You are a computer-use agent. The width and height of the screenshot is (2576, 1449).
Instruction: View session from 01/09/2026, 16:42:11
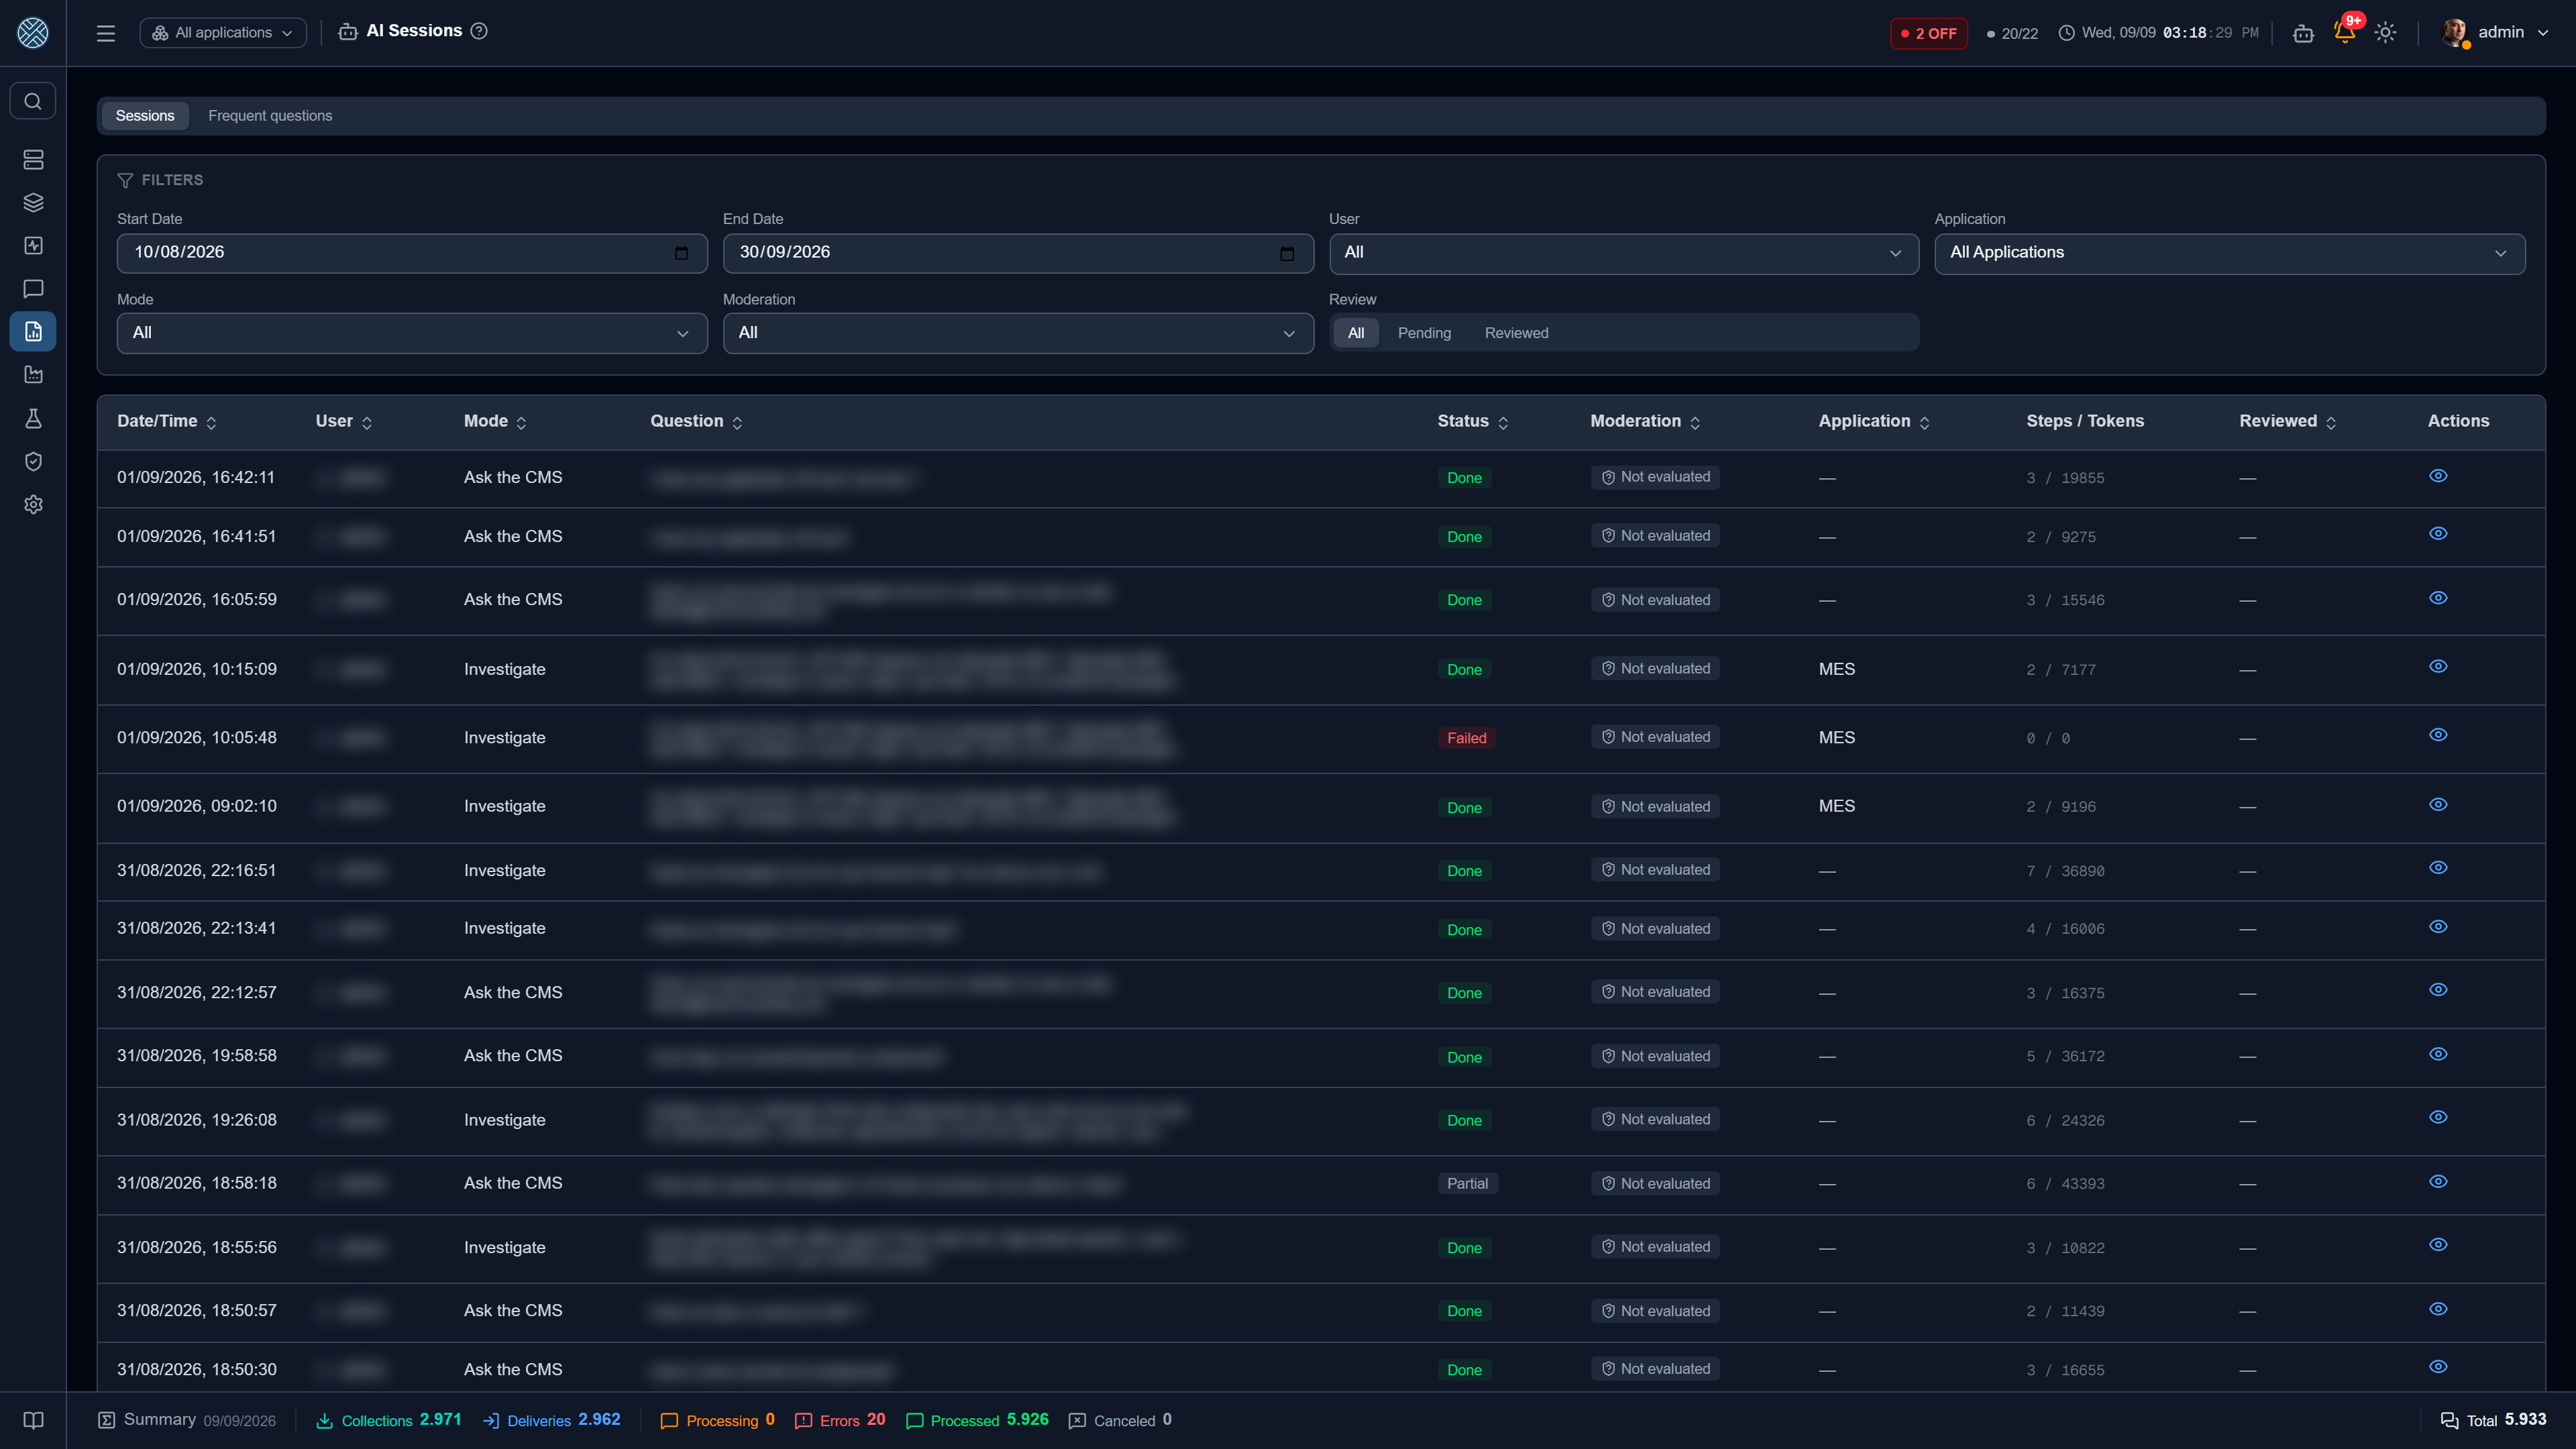(x=2438, y=476)
